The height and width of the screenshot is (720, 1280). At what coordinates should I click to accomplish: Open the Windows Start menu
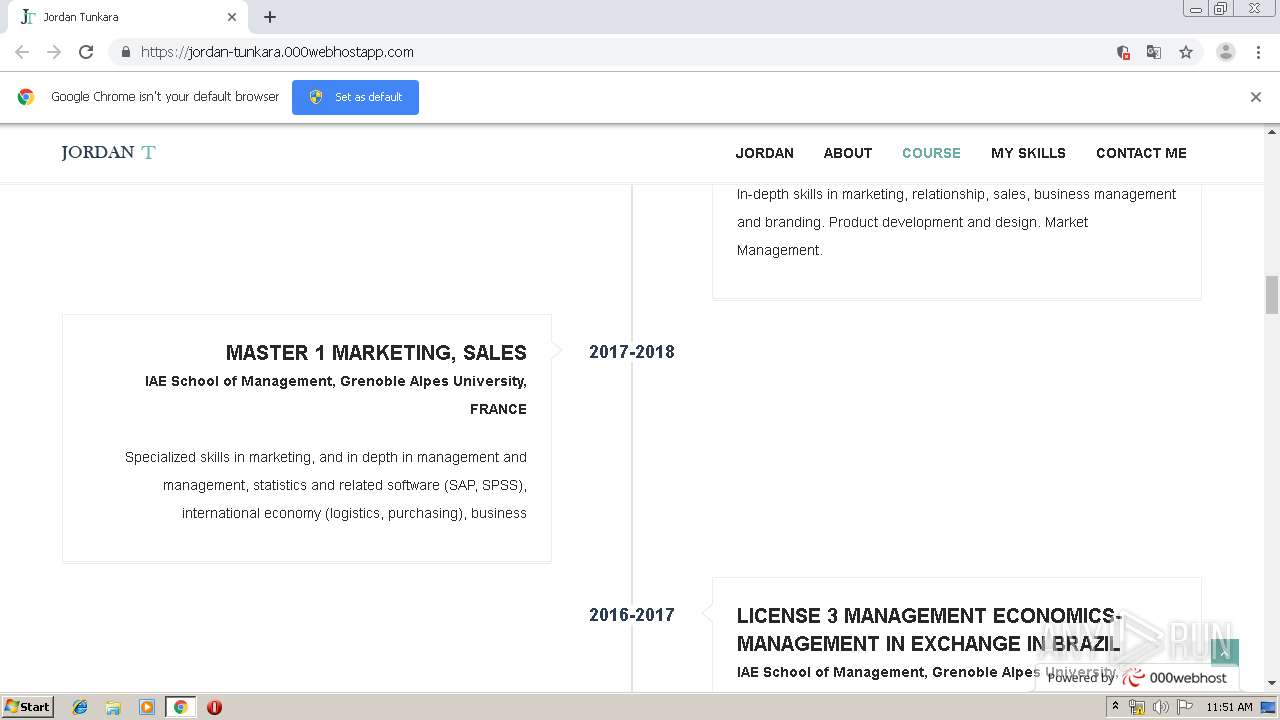[x=28, y=706]
